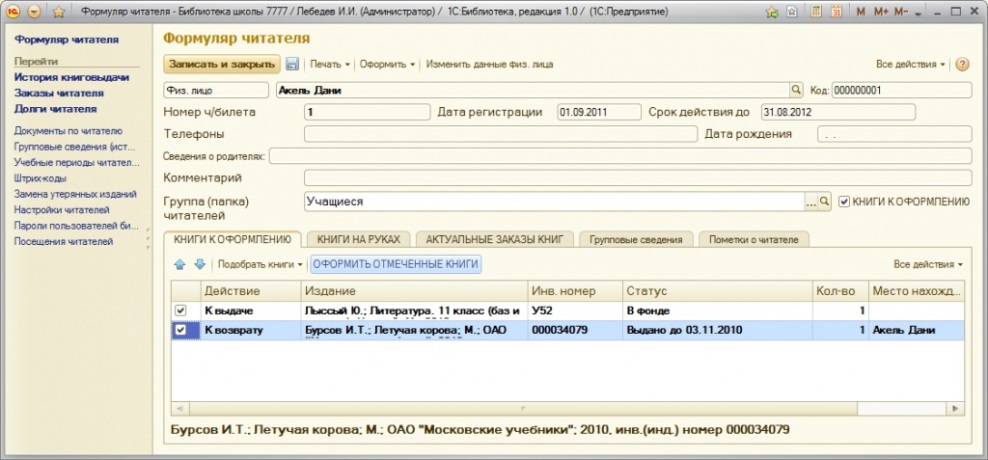Click into the Телефоны input field

click(x=500, y=134)
